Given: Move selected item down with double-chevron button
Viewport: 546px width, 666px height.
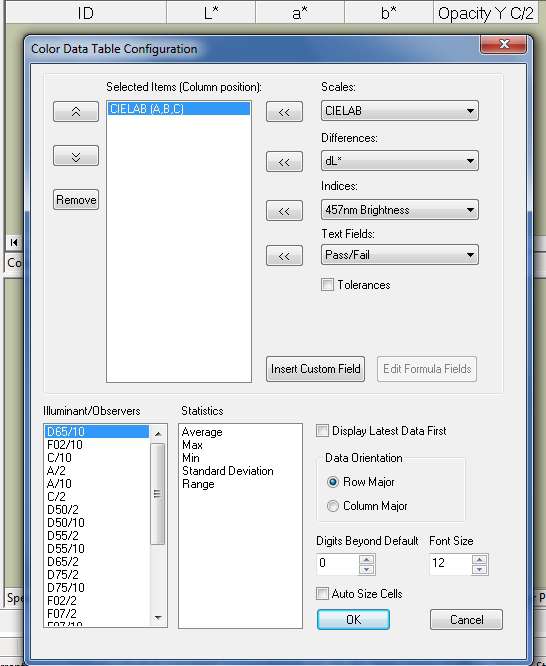Looking at the screenshot, I should click(x=76, y=156).
